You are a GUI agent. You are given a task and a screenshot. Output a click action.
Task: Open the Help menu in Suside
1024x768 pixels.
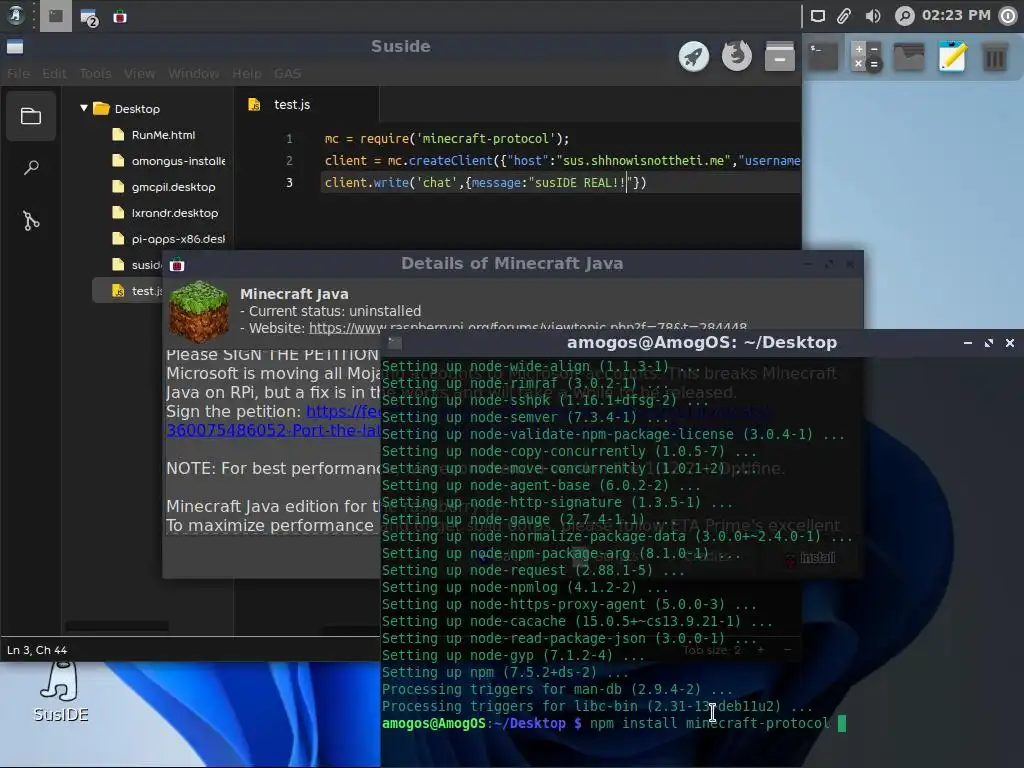coord(247,73)
